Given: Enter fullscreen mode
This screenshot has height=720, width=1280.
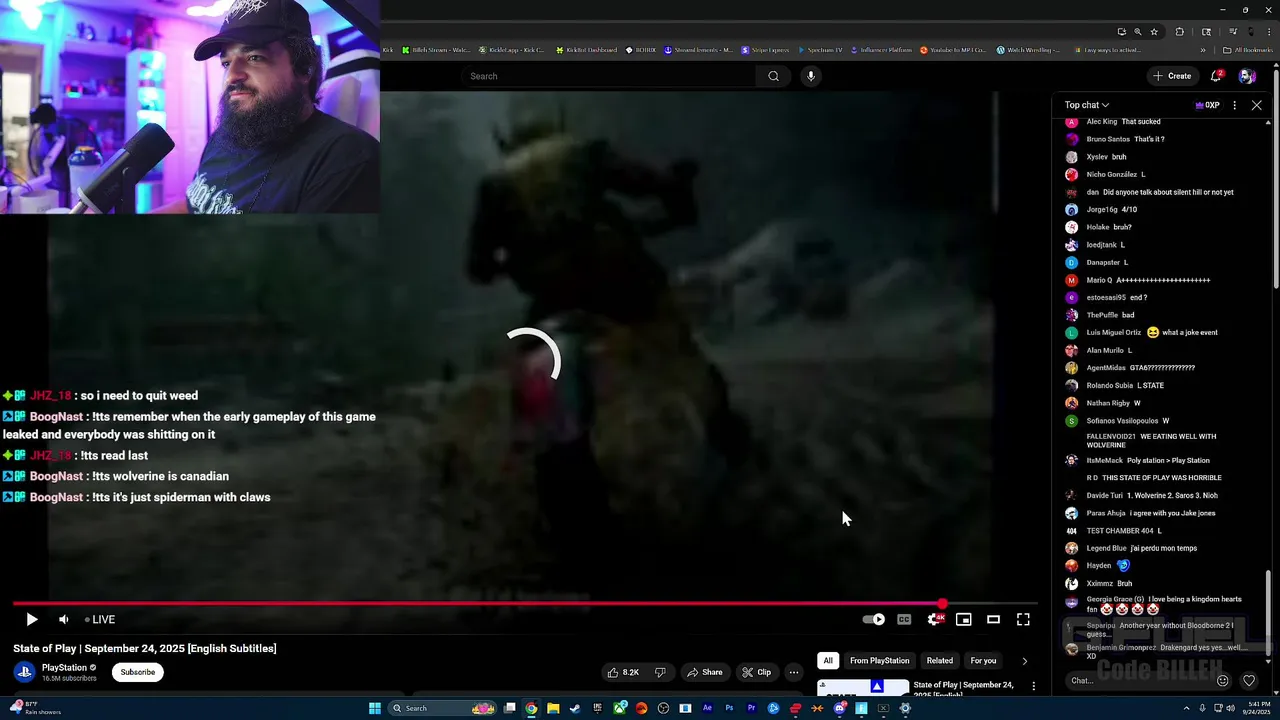Looking at the screenshot, I should (1023, 620).
